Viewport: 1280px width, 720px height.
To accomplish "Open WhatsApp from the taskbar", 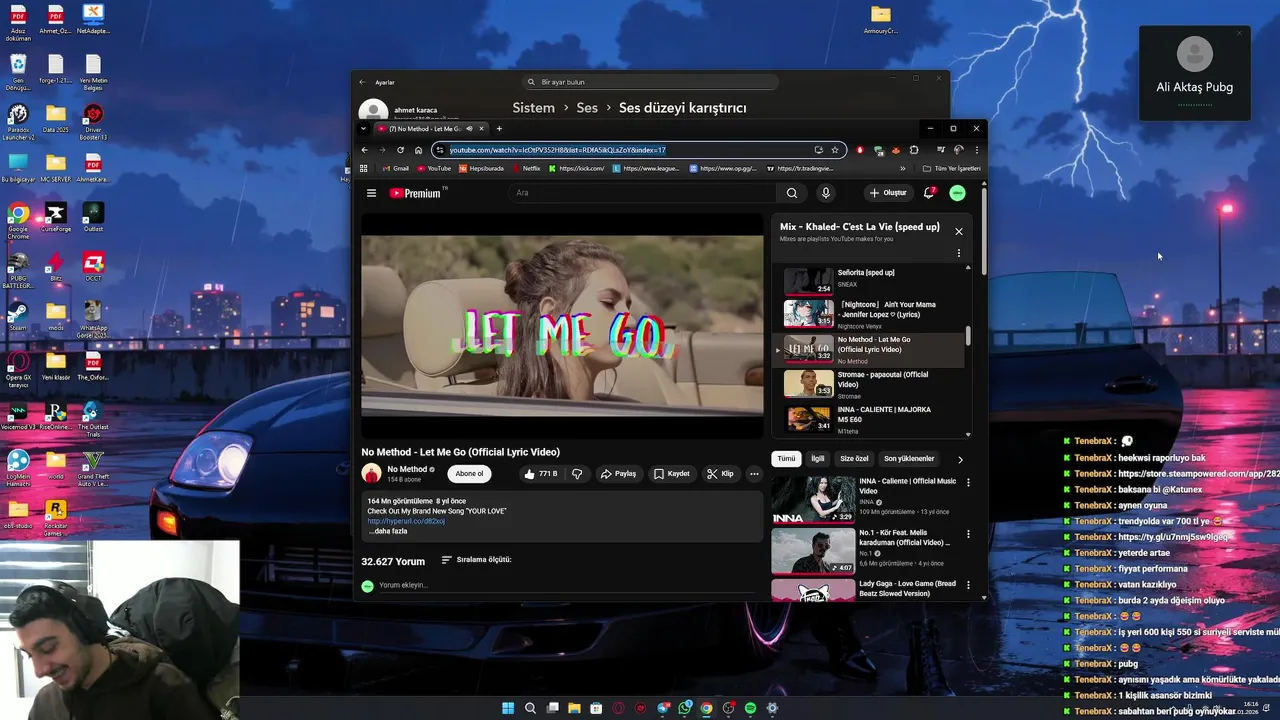I will [684, 708].
